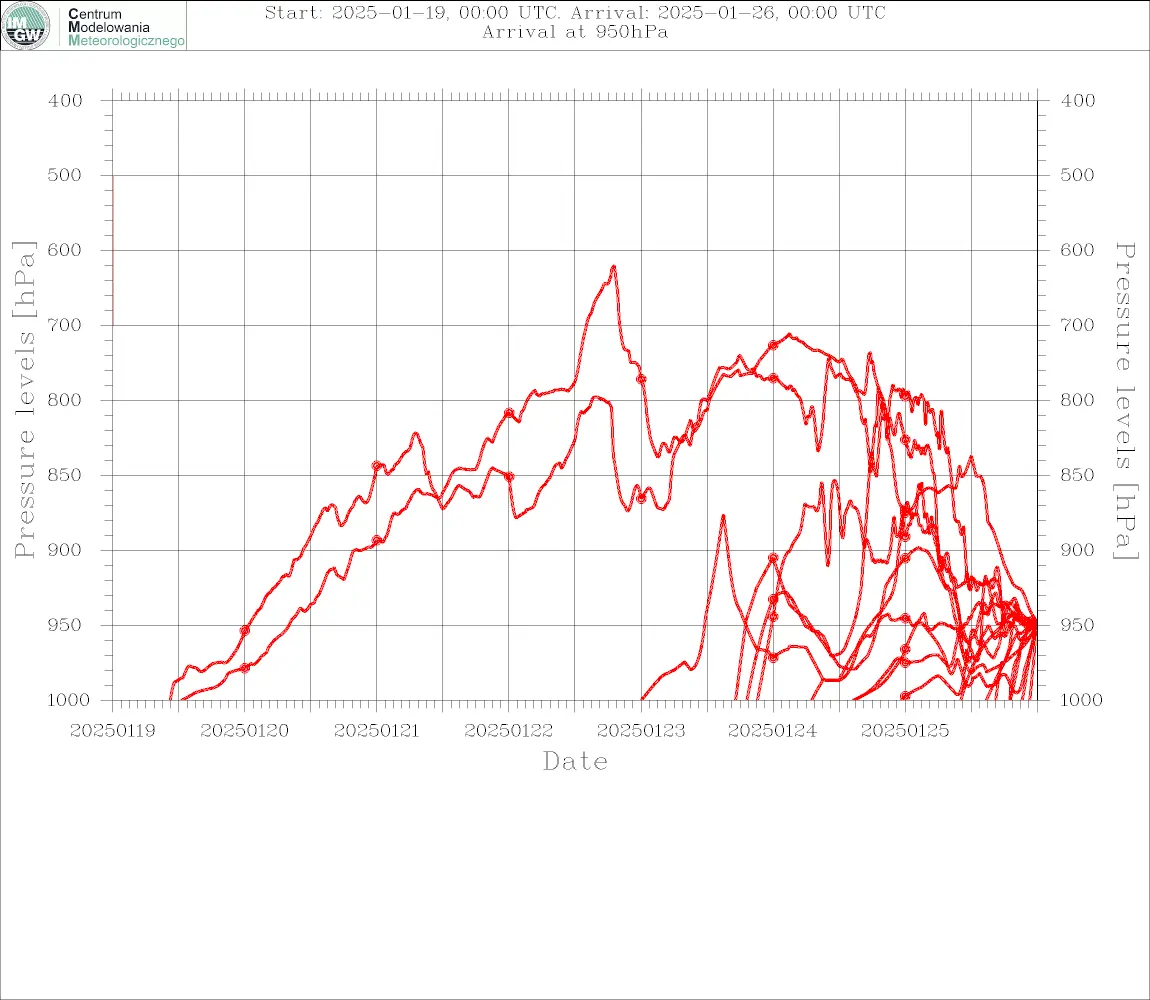Click the right 'Pressure levels [hPa]' axis title
This screenshot has height=1000, width=1150.
(1125, 401)
